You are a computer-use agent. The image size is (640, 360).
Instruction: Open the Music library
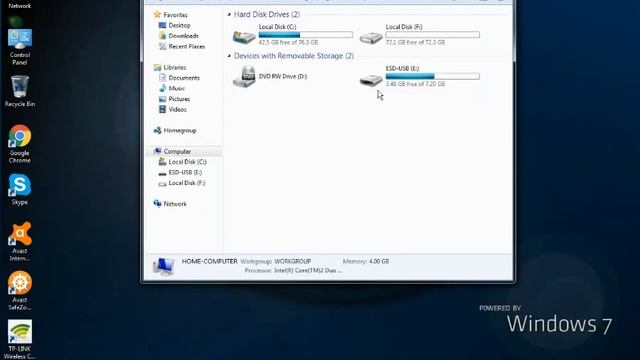coord(177,89)
